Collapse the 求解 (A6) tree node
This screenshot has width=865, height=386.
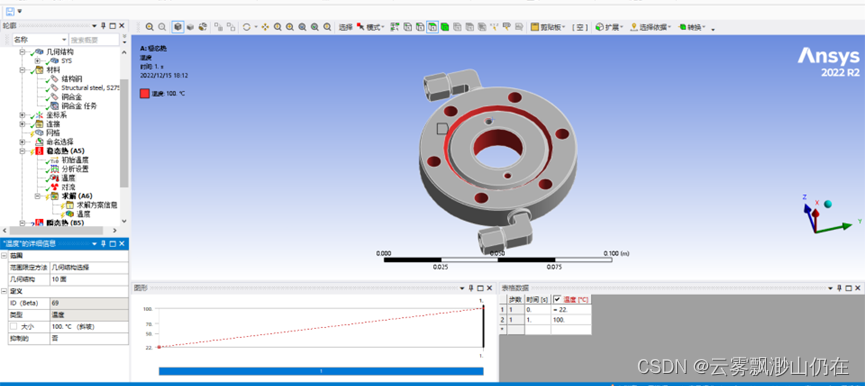click(x=37, y=196)
